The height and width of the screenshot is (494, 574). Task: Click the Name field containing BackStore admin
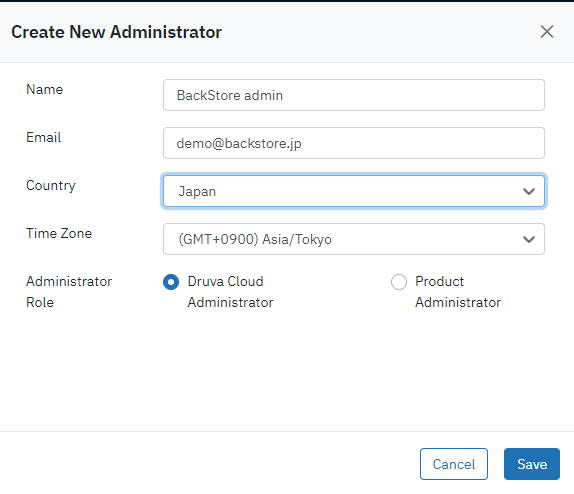(354, 95)
